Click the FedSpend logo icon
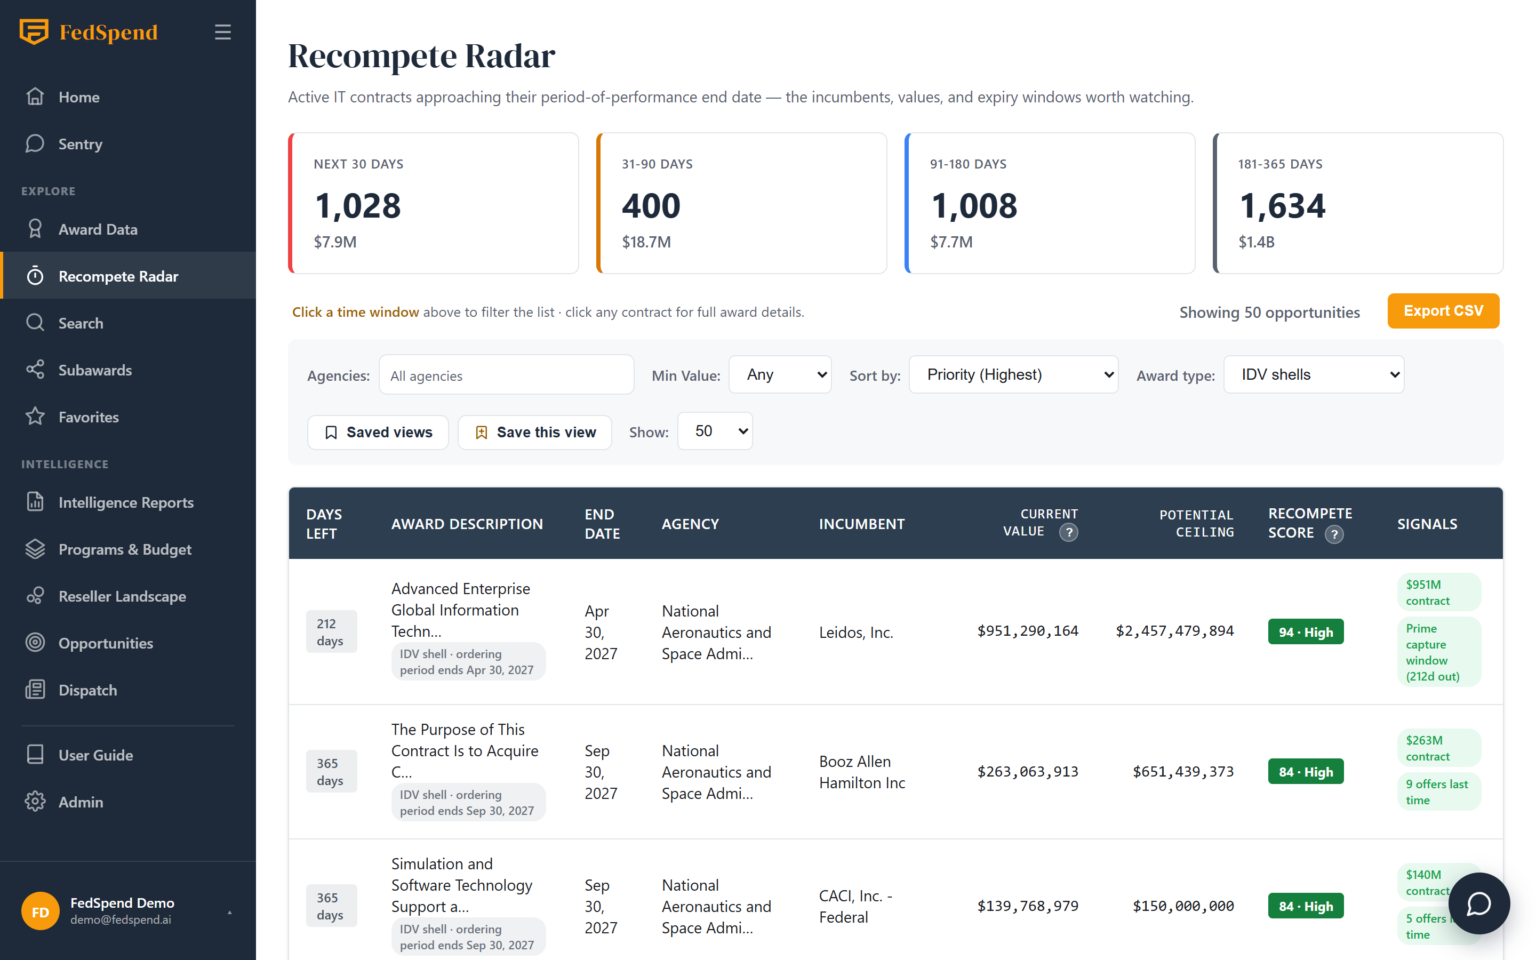 pos(34,32)
